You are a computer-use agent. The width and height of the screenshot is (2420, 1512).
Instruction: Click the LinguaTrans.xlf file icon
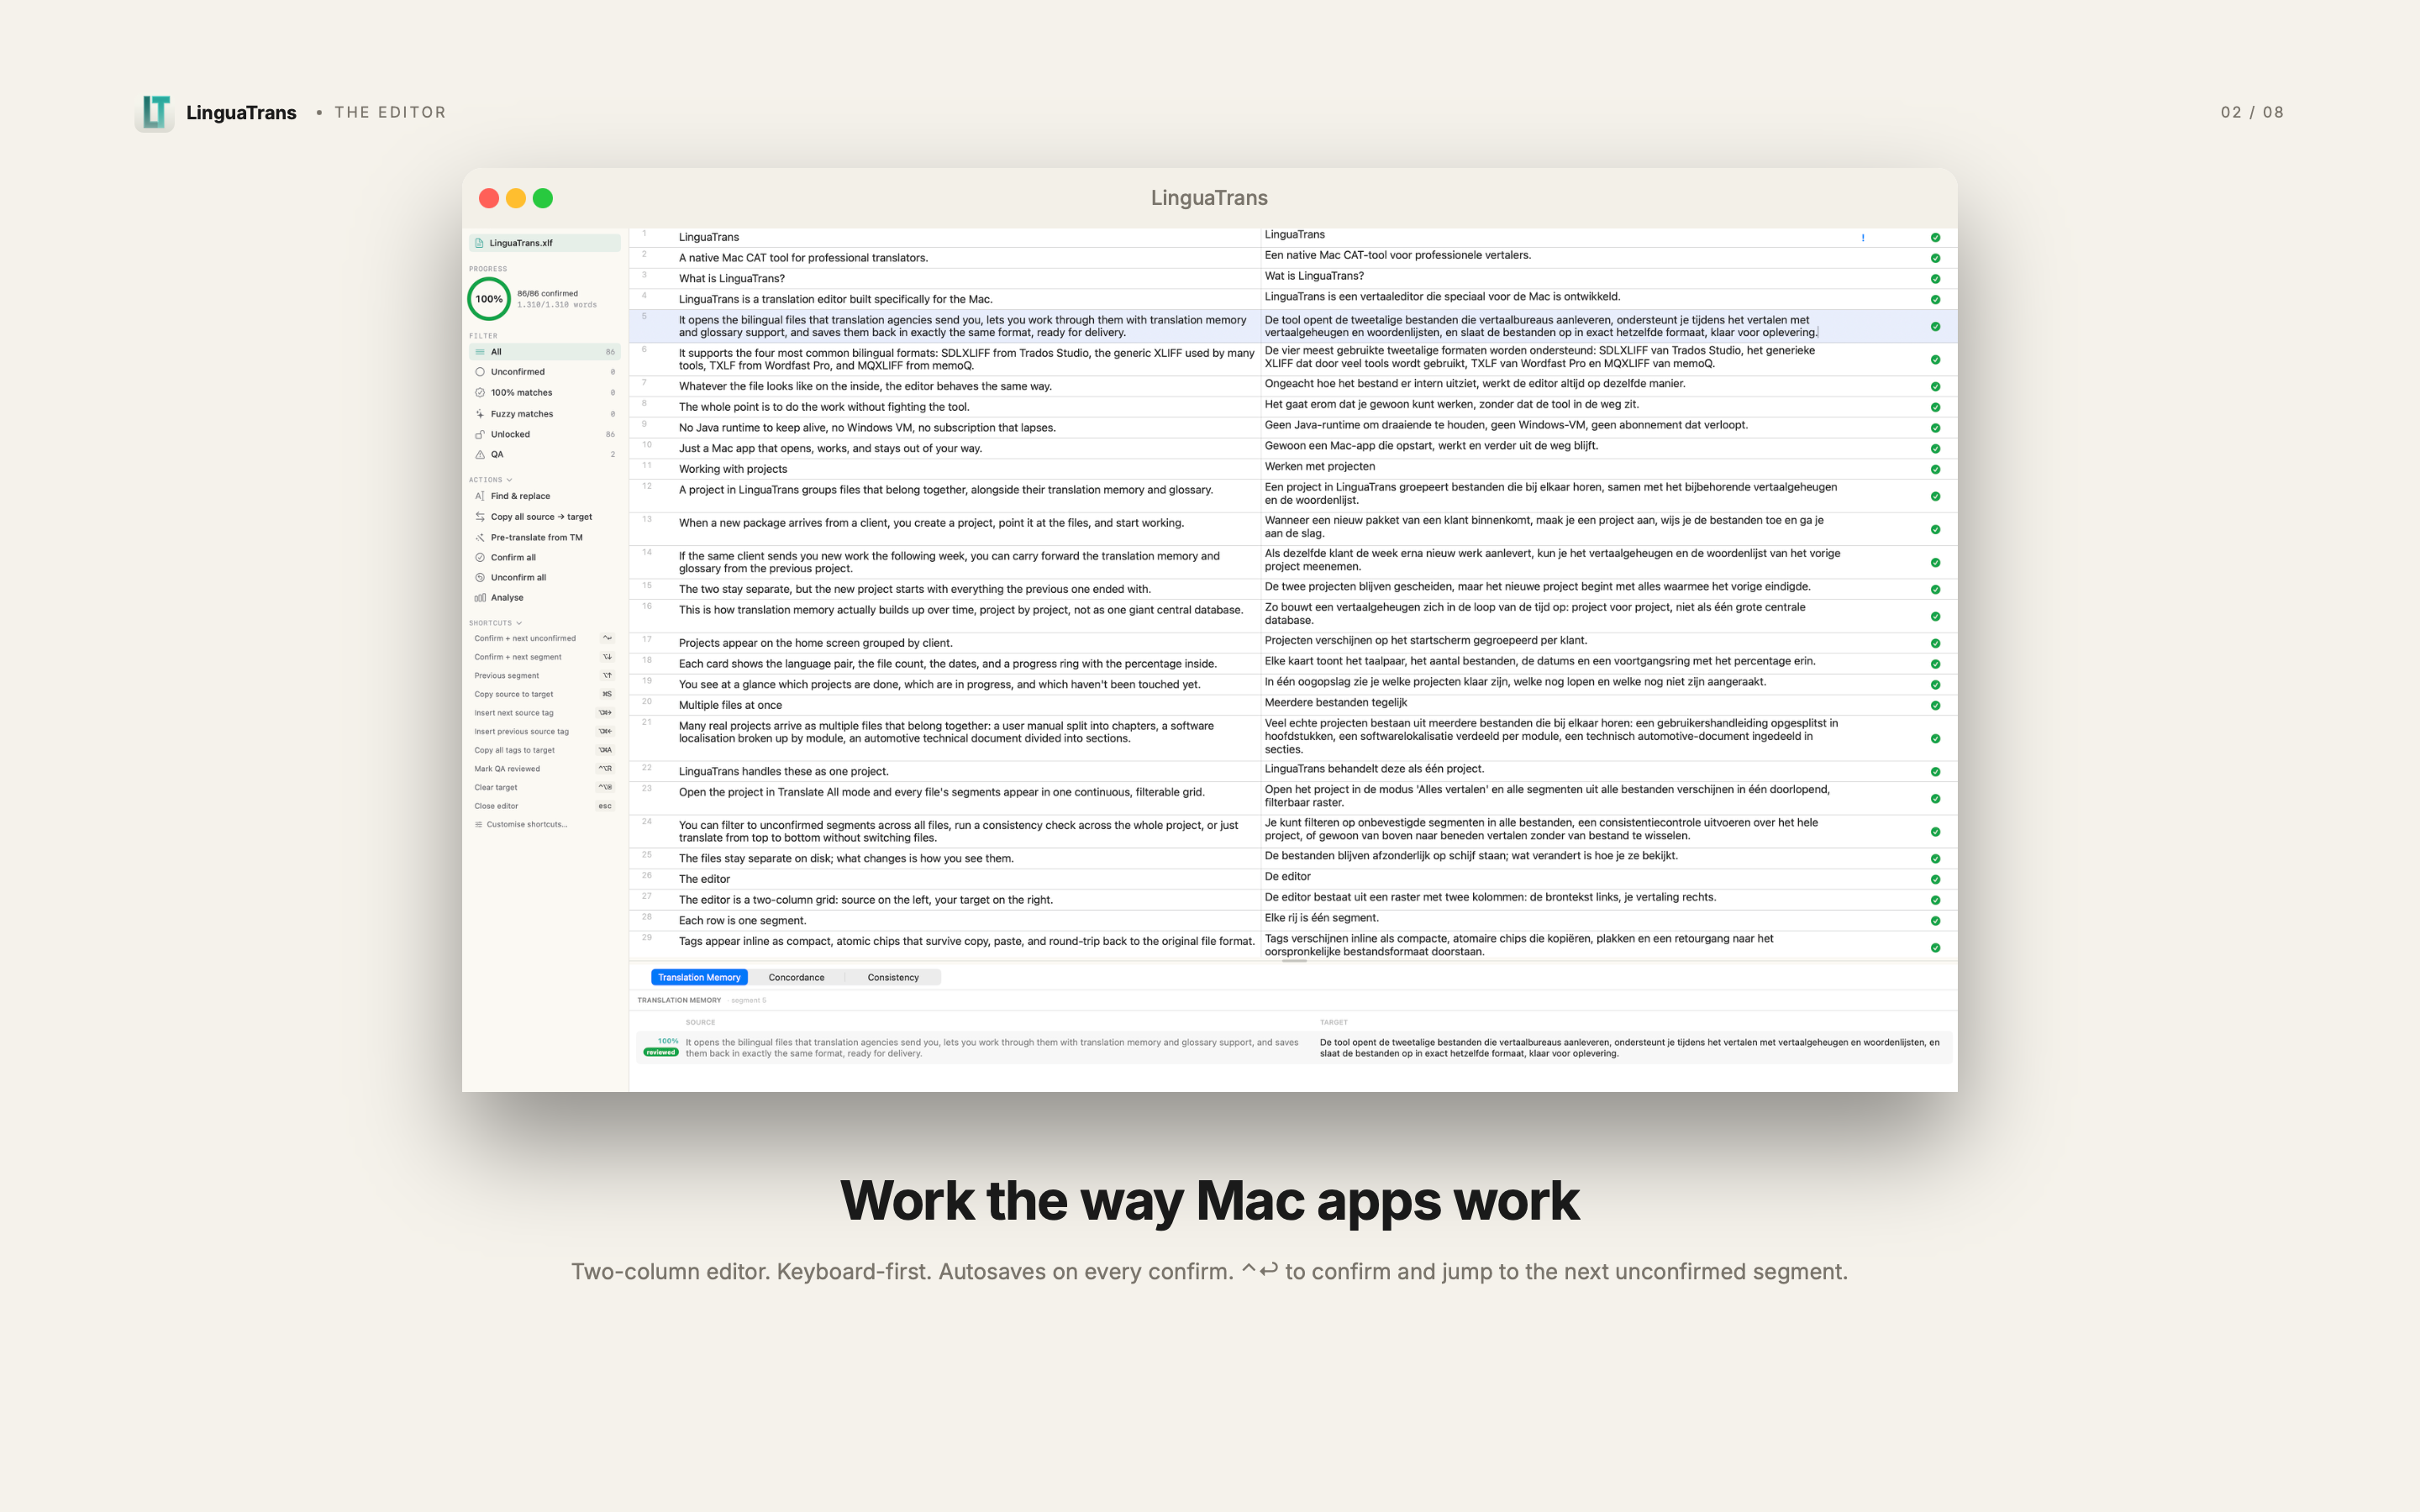pos(479,243)
